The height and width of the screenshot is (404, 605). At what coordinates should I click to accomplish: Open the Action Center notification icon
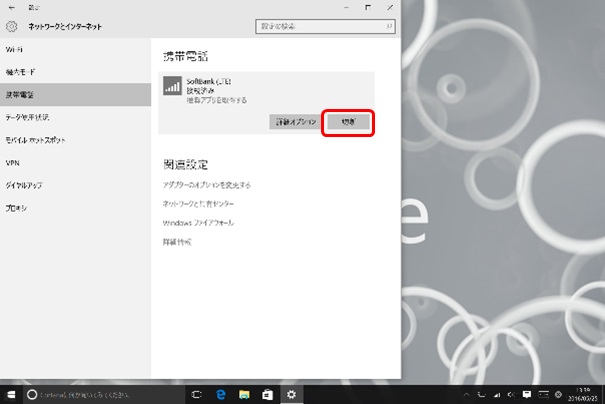click(x=527, y=394)
